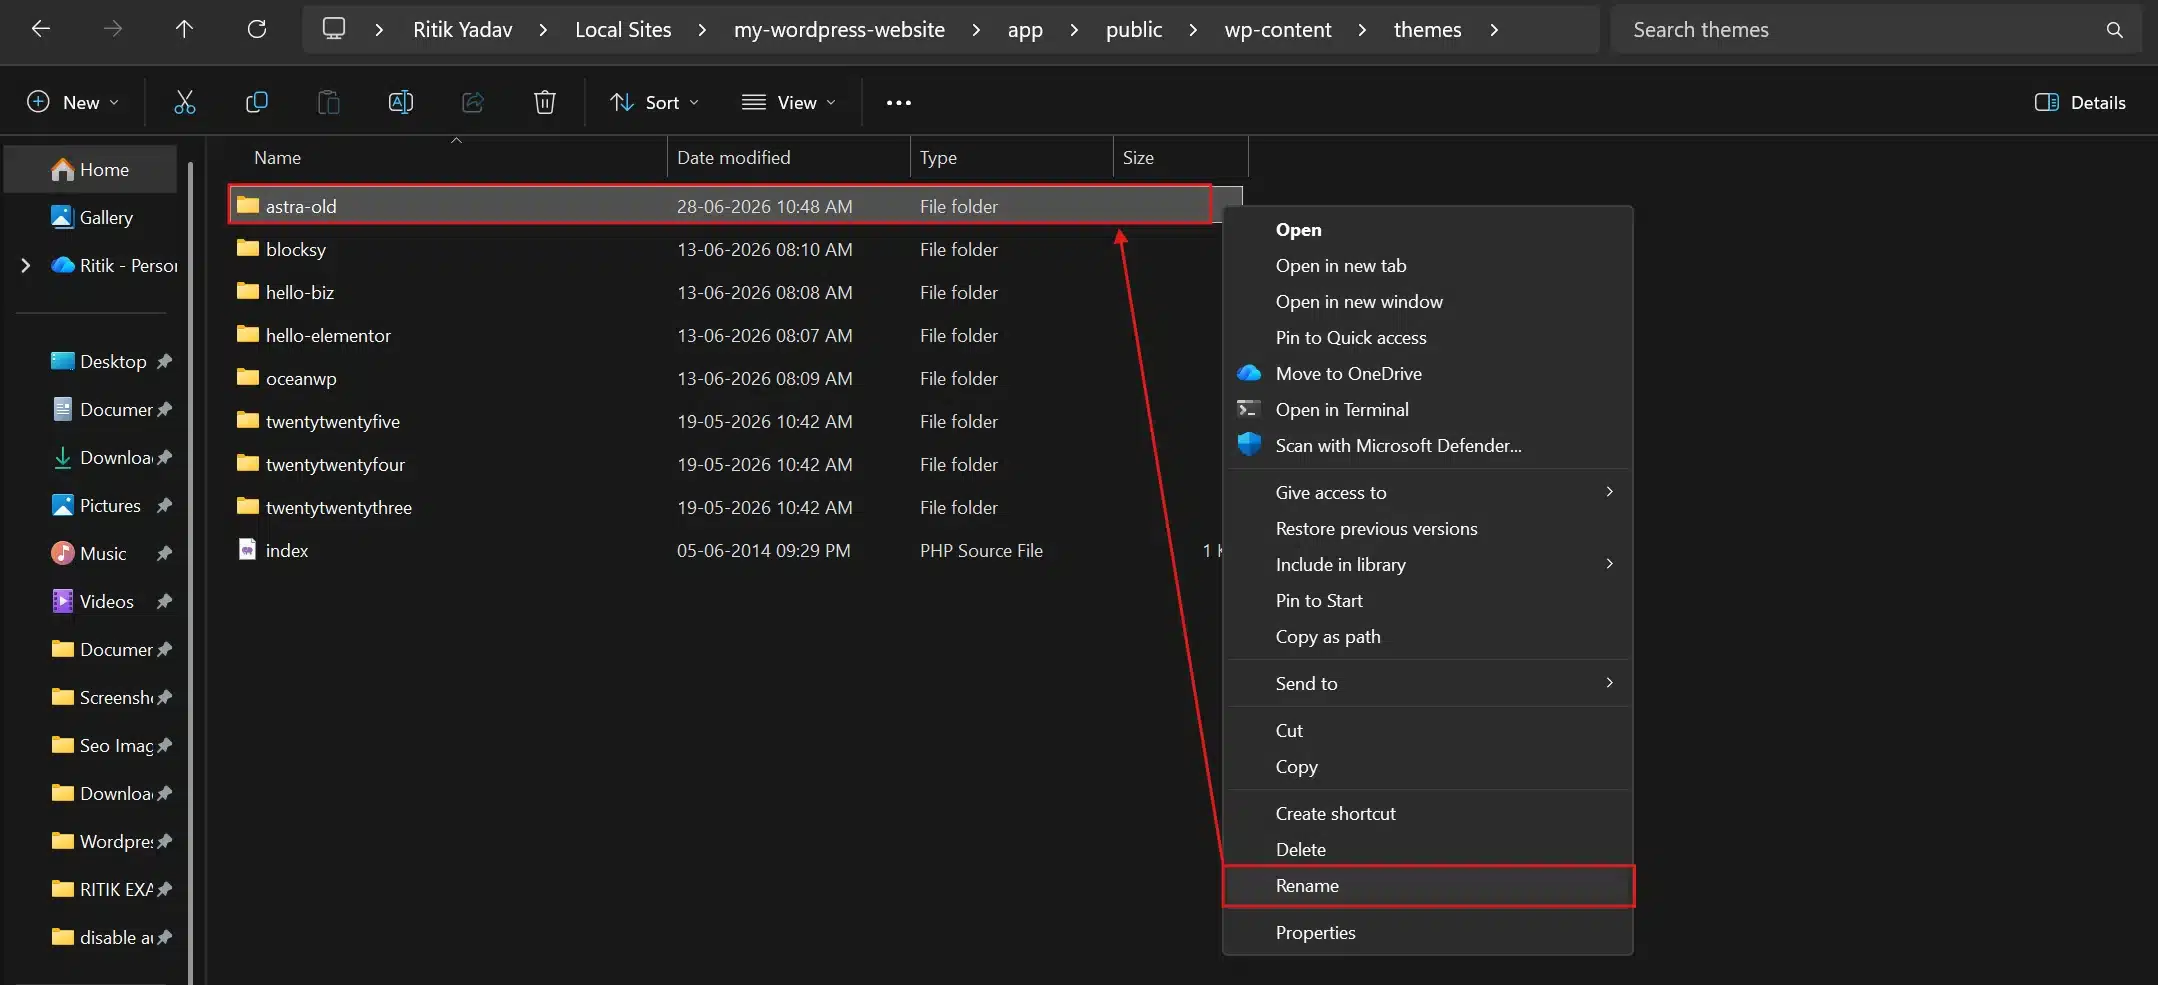Open Properties from context menu

click(1428, 932)
